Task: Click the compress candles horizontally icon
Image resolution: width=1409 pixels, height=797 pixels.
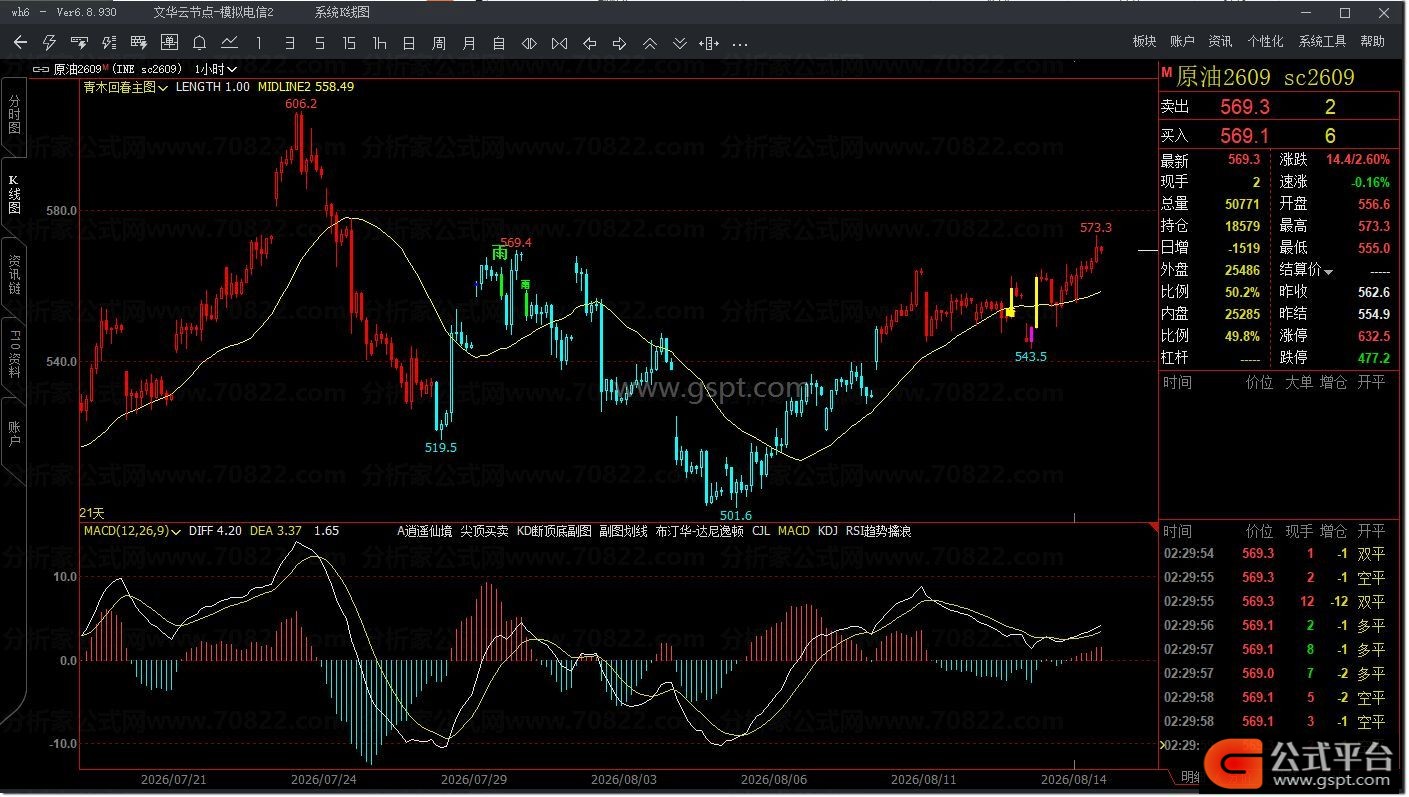Action: (x=559, y=43)
